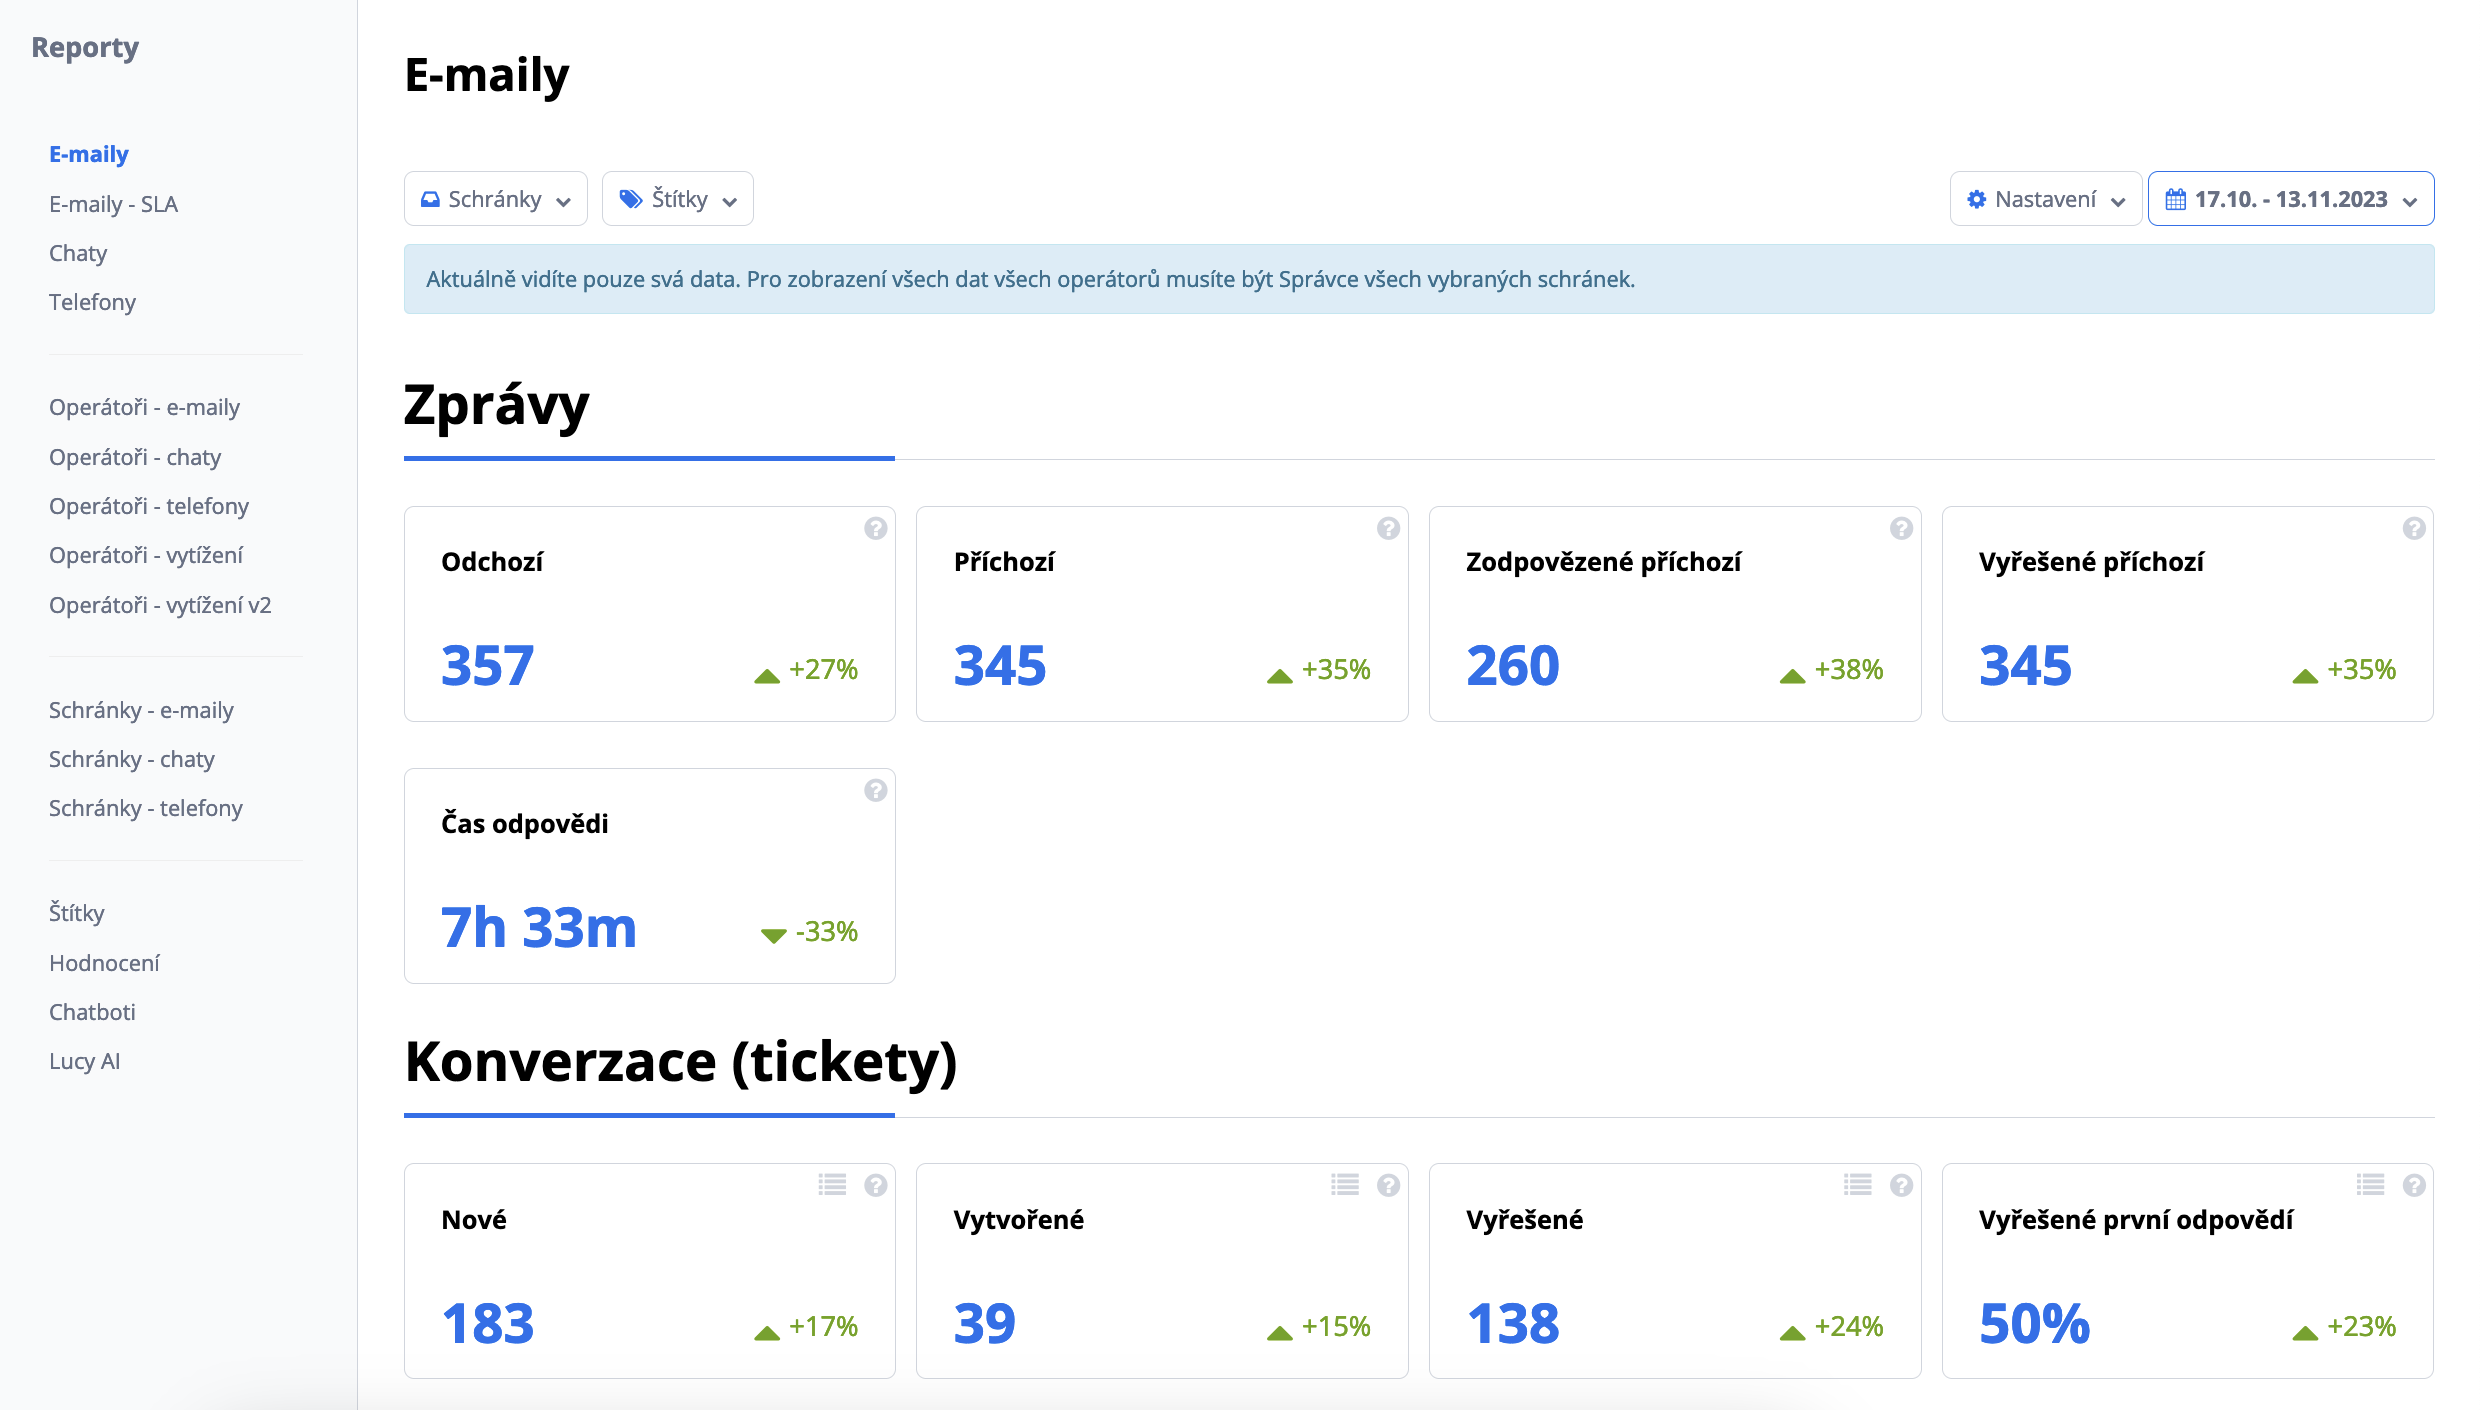This screenshot has height=1410, width=2480.
Task: Open the Schránky dropdown filter
Action: point(496,199)
